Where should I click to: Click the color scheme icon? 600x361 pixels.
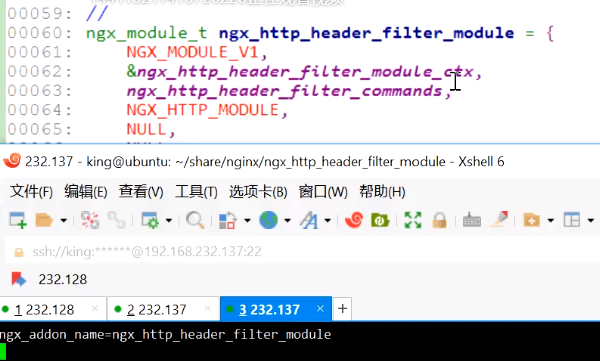[x=227, y=221]
